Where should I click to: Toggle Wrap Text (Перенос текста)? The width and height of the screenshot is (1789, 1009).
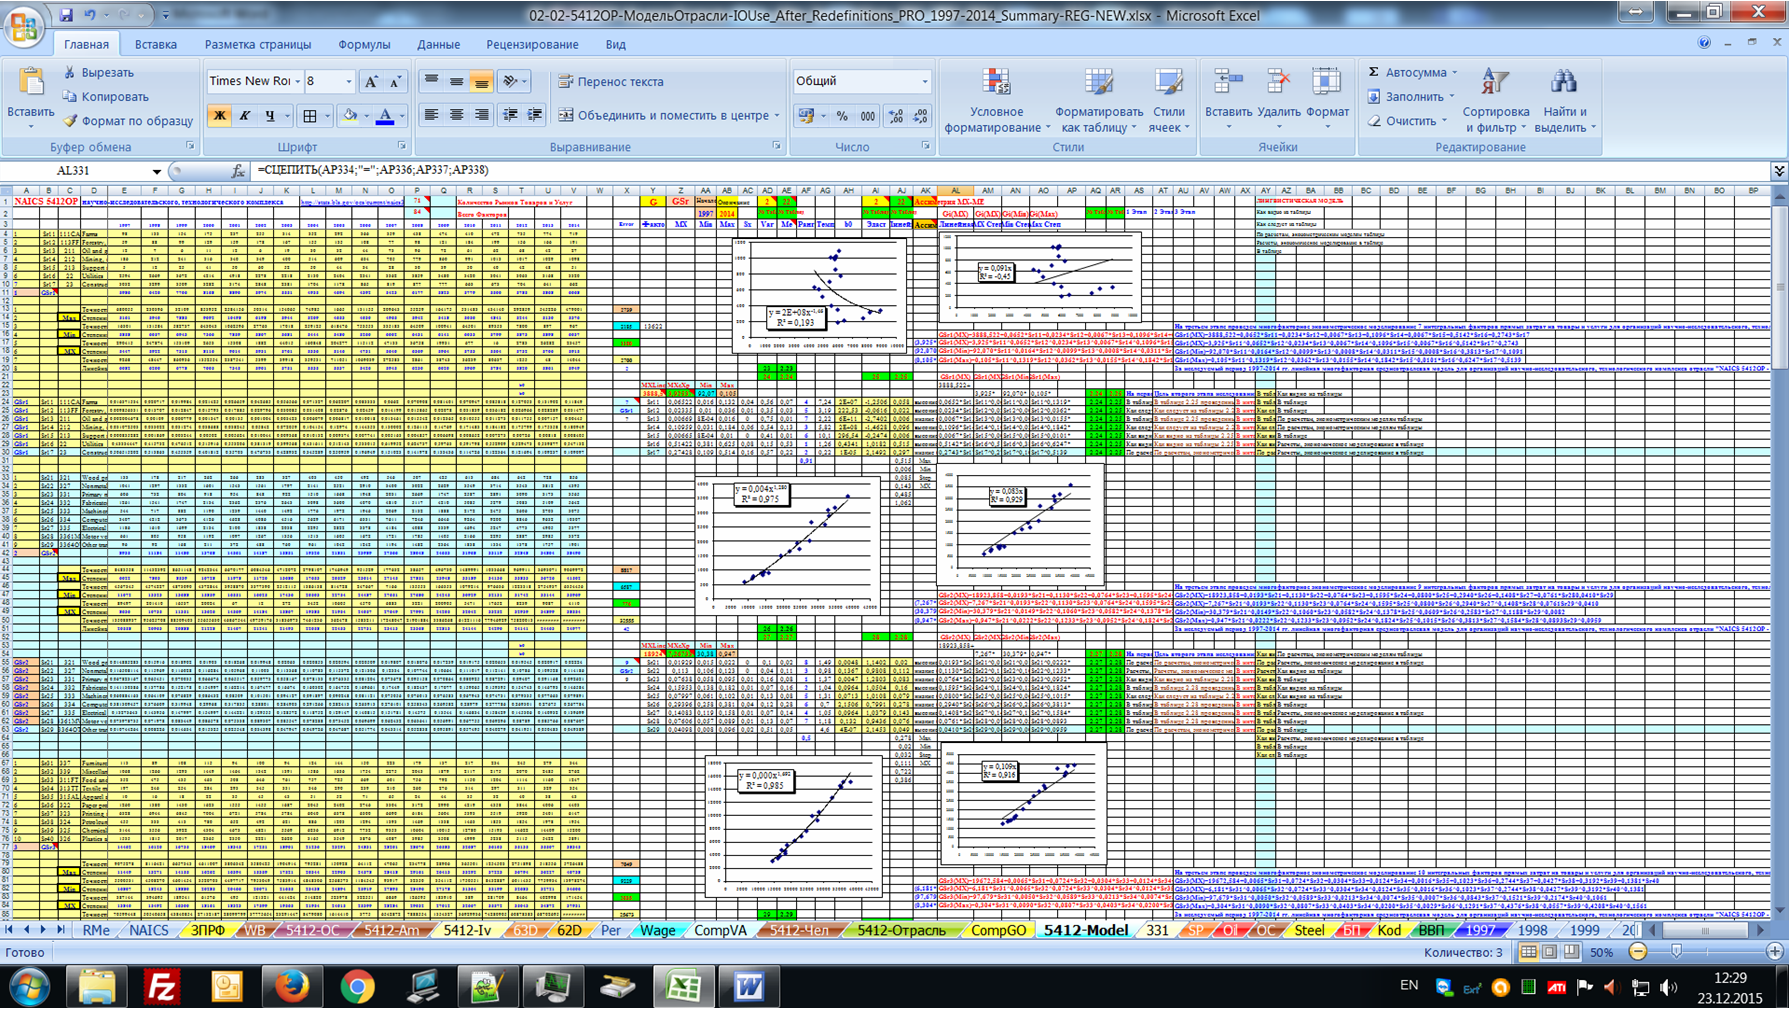point(611,82)
